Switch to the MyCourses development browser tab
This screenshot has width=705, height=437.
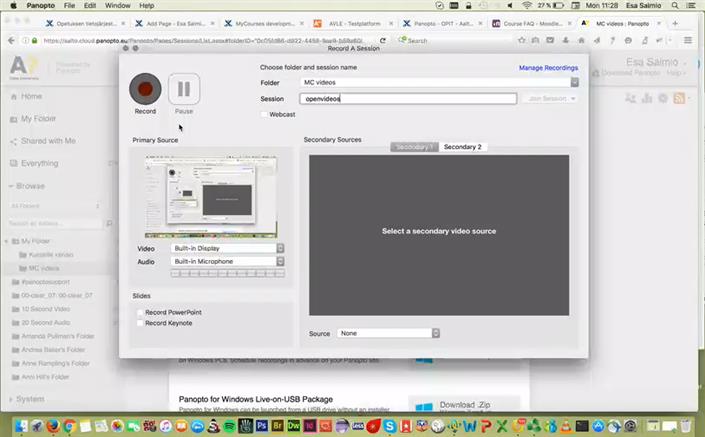pos(264,23)
